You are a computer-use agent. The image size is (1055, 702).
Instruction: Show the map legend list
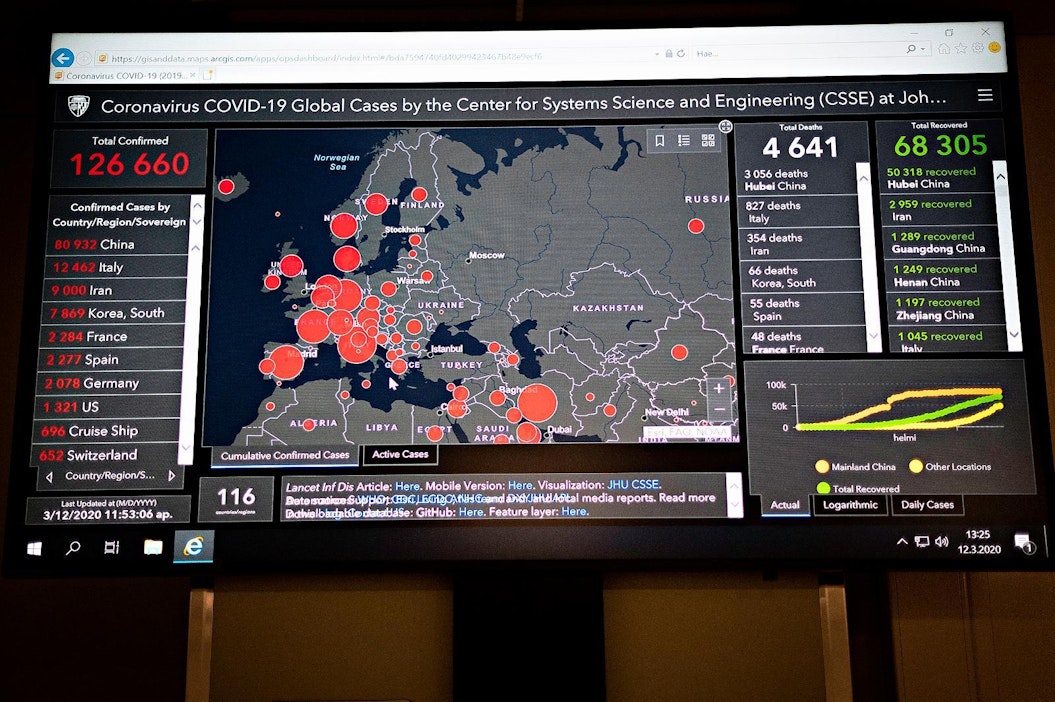click(684, 141)
